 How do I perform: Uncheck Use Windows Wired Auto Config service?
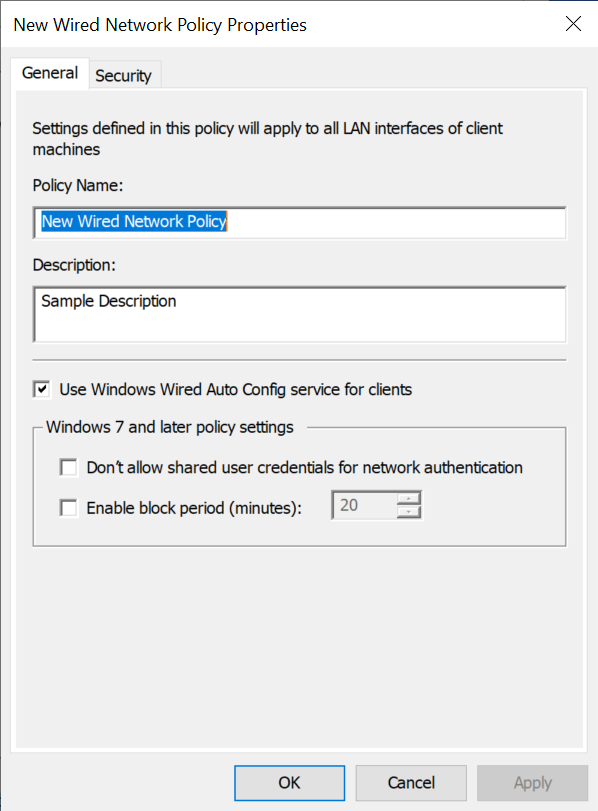[41, 390]
